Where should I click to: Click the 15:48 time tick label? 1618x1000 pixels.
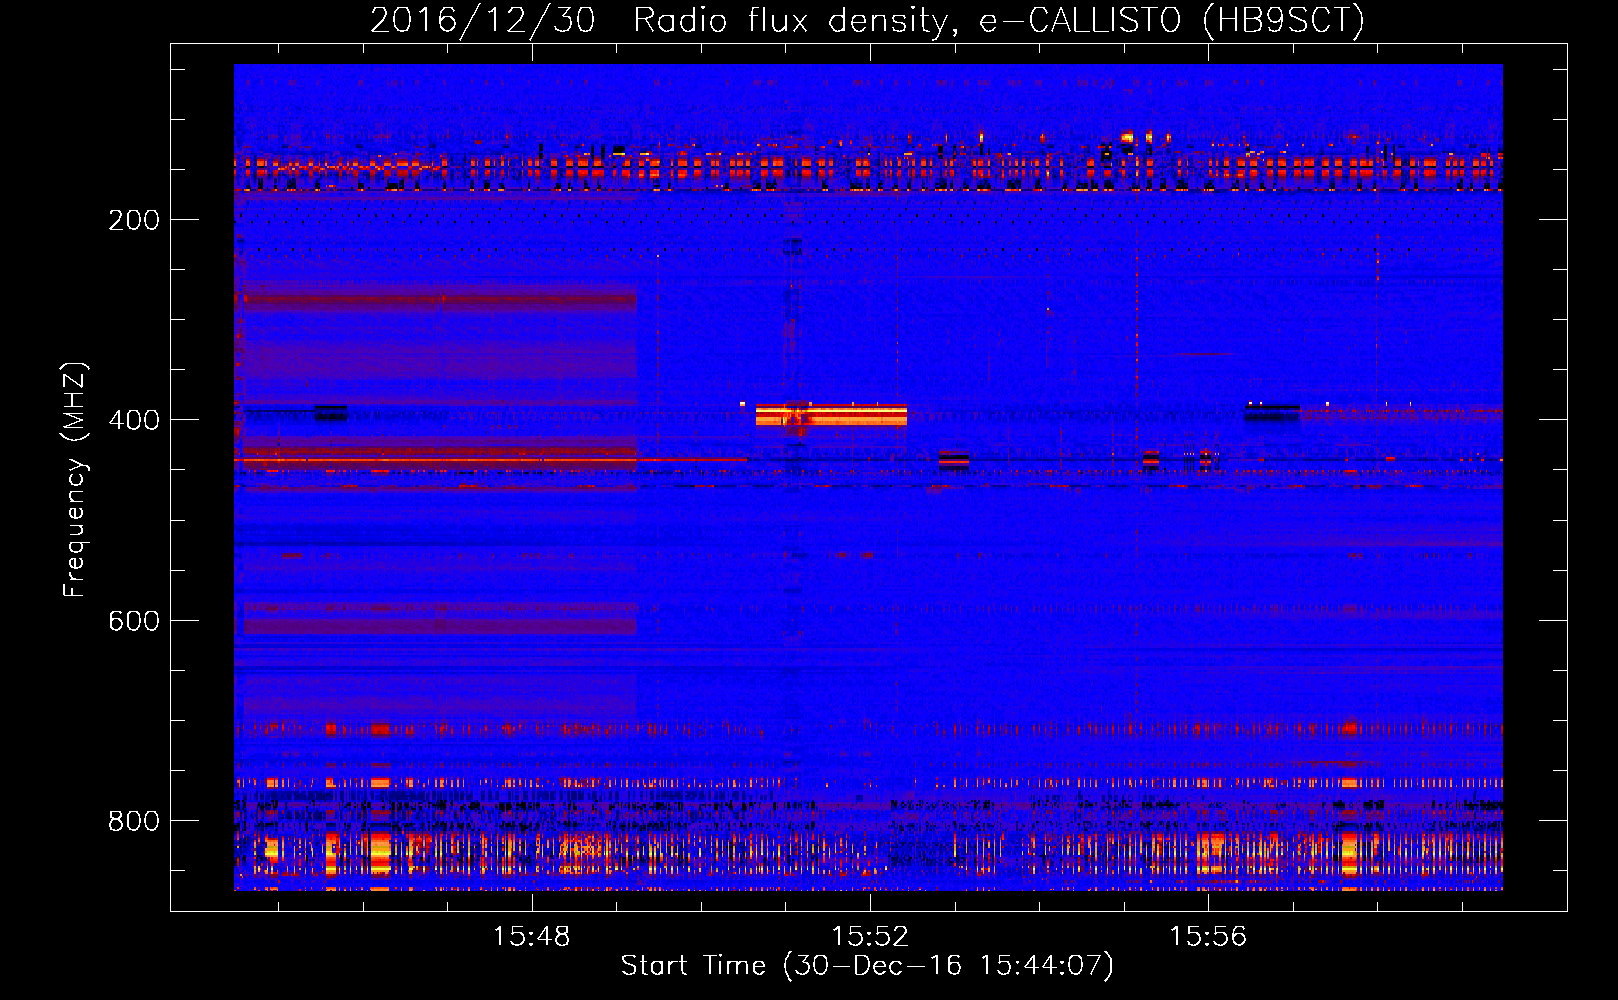532,936
